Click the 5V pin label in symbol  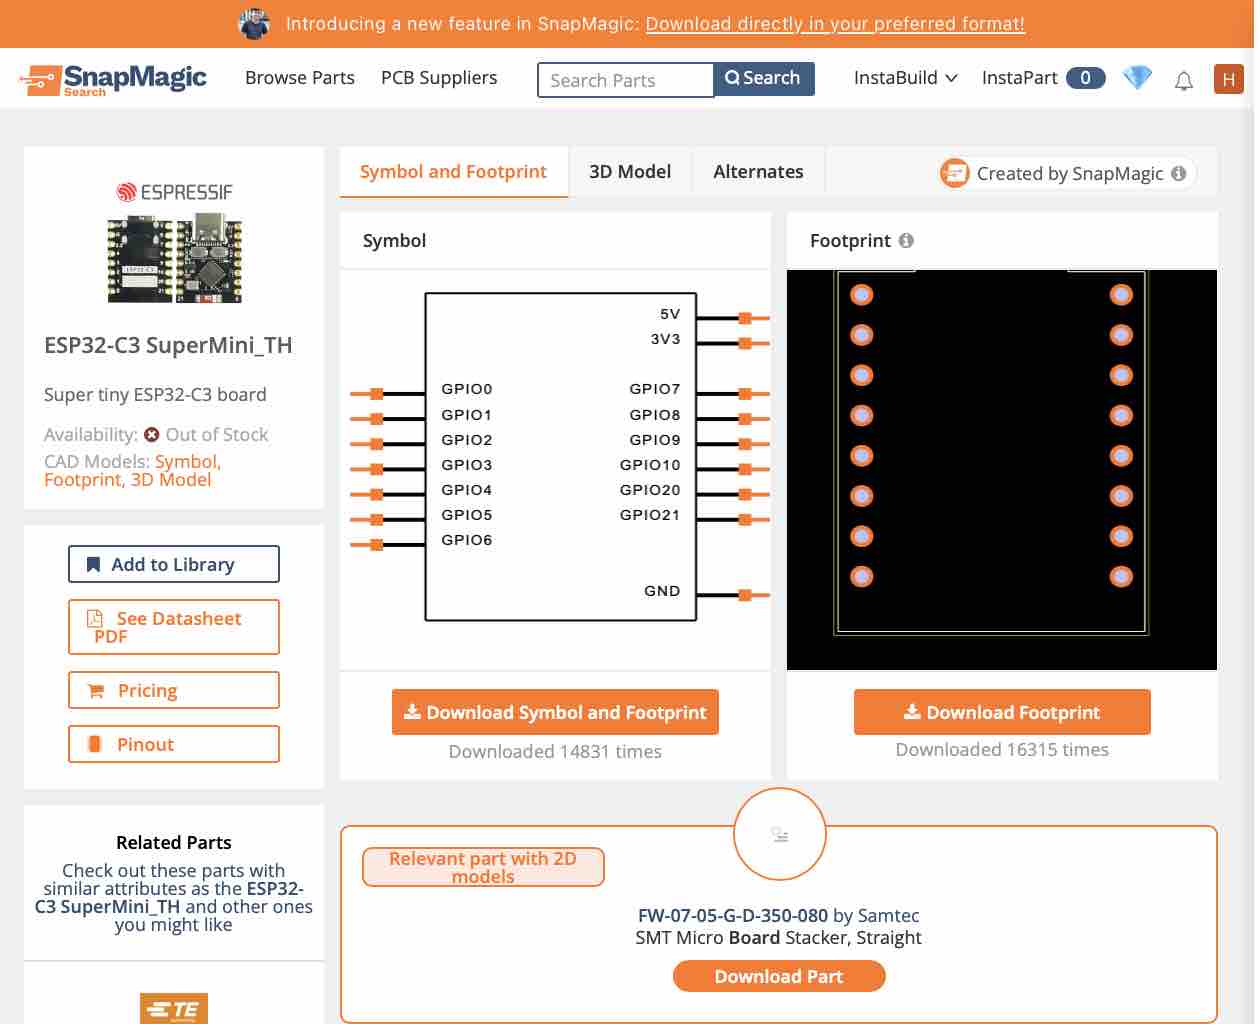(x=670, y=314)
